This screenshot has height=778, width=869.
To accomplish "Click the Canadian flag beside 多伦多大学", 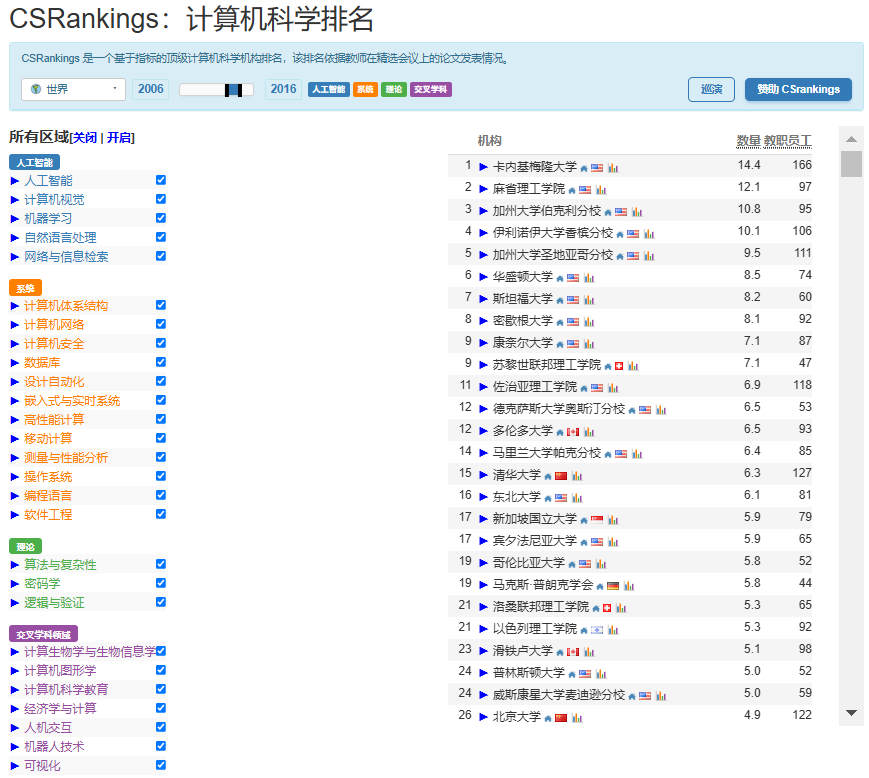I will click(573, 432).
